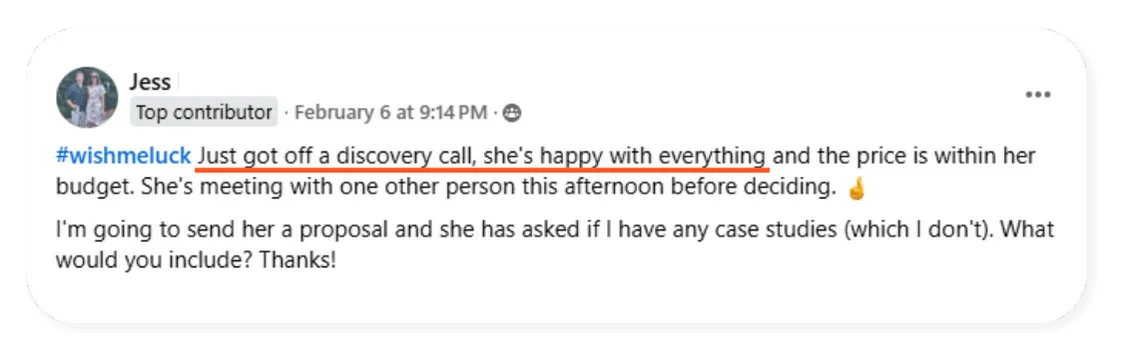This screenshot has height=362, width=1125.
Task: Click the Top contributor badge
Action: tap(204, 113)
